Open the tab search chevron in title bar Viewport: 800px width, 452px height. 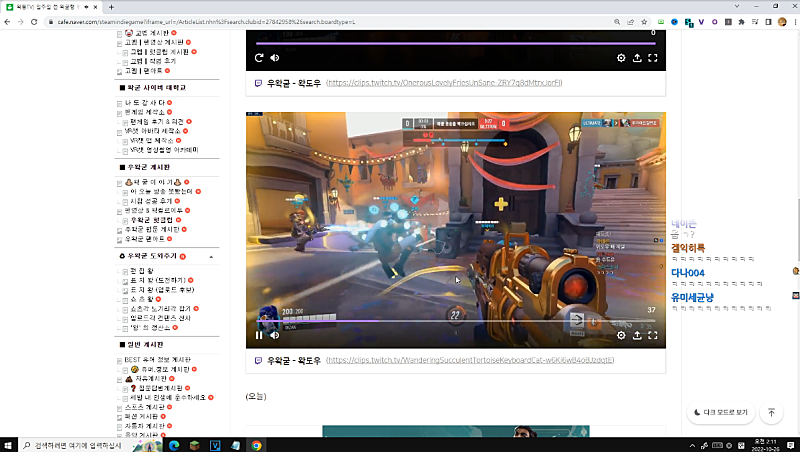point(737,6)
